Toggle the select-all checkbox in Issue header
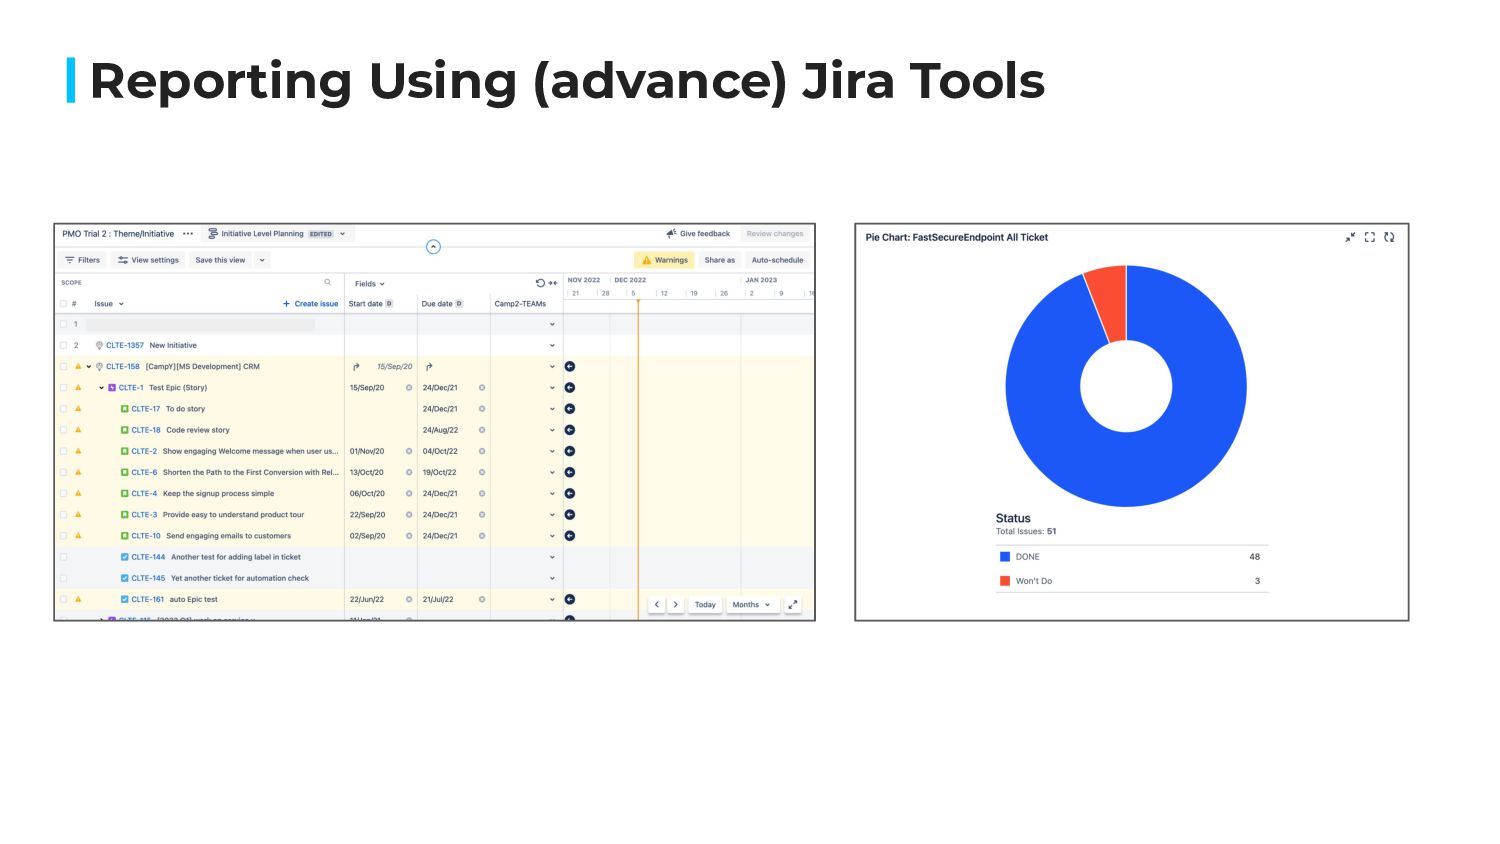This screenshot has width=1500, height=844. 63,304
